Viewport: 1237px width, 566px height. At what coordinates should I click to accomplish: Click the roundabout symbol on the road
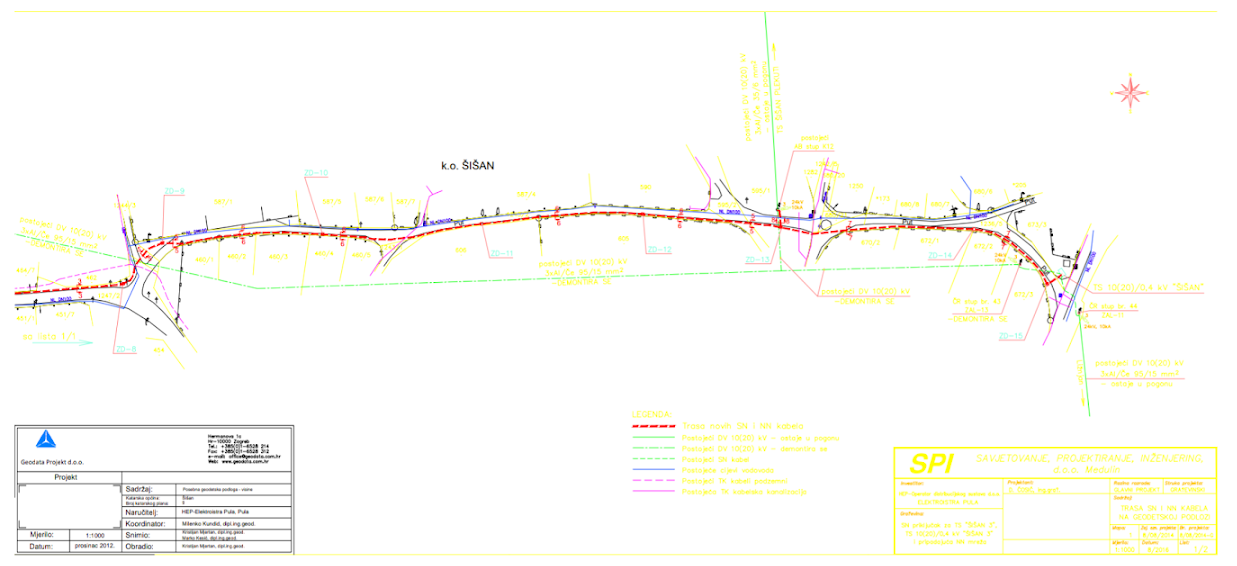(x=826, y=225)
